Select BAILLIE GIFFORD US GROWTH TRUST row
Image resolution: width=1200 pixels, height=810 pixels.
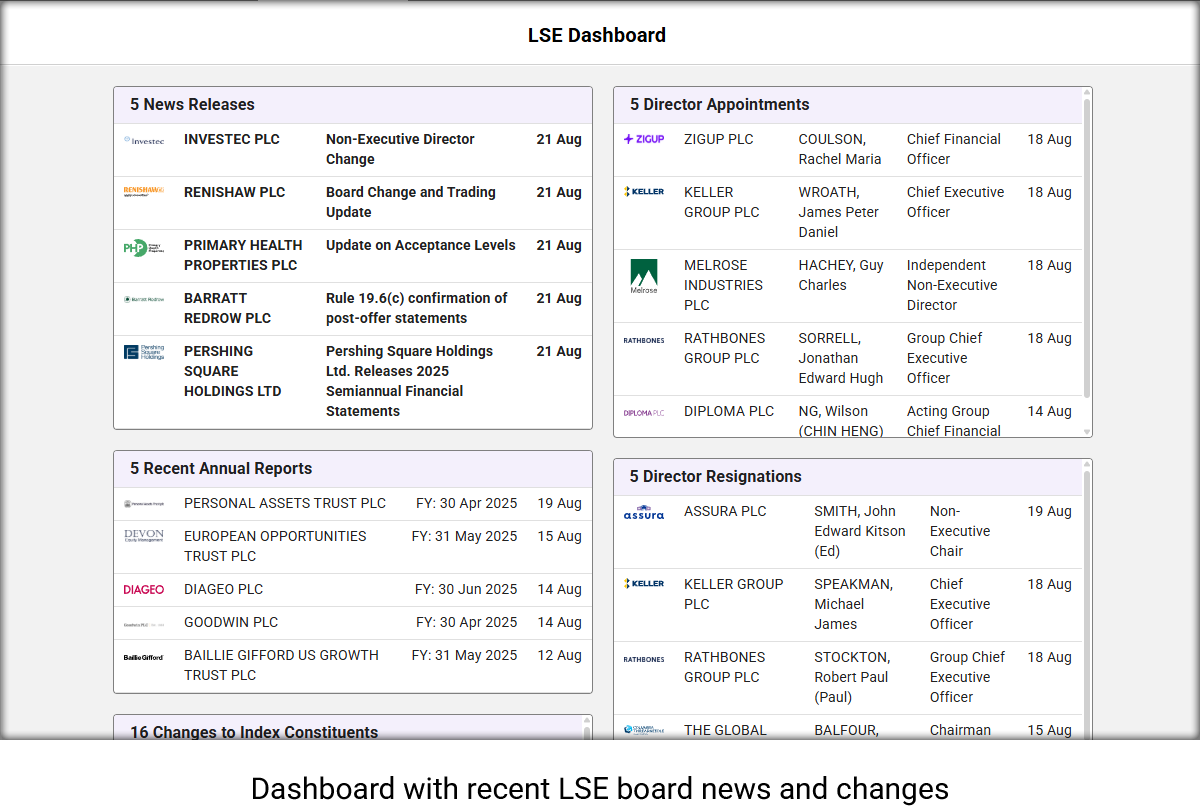[353, 666]
